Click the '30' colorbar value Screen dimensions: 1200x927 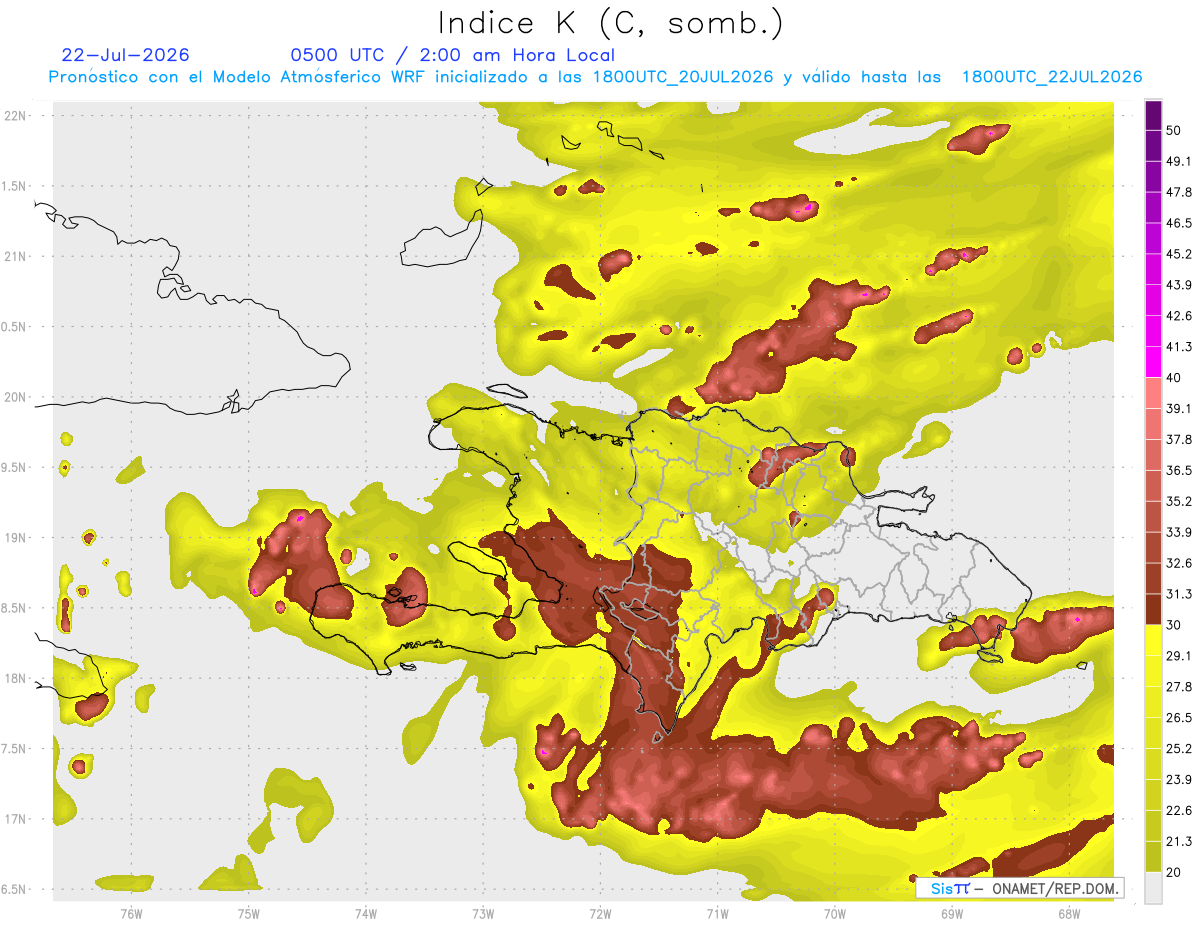(1174, 625)
